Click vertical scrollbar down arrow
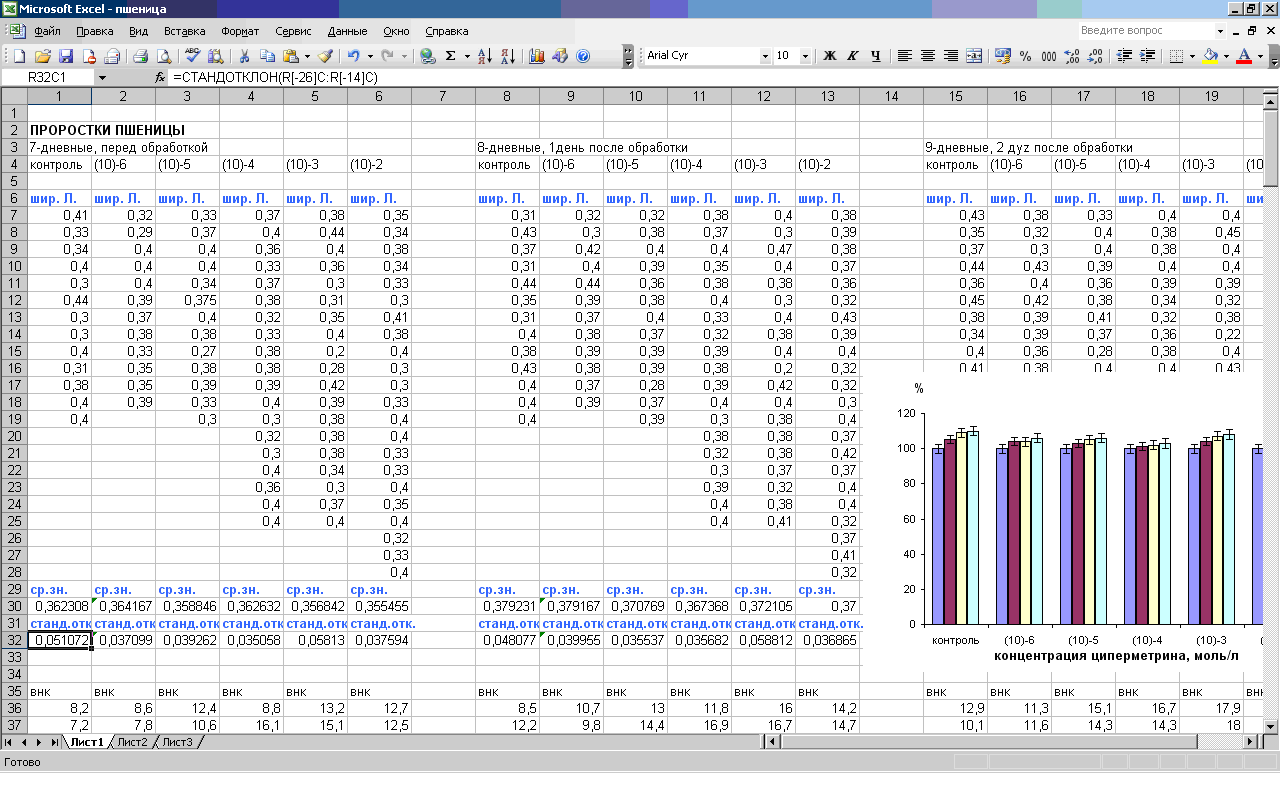 coord(1271,727)
